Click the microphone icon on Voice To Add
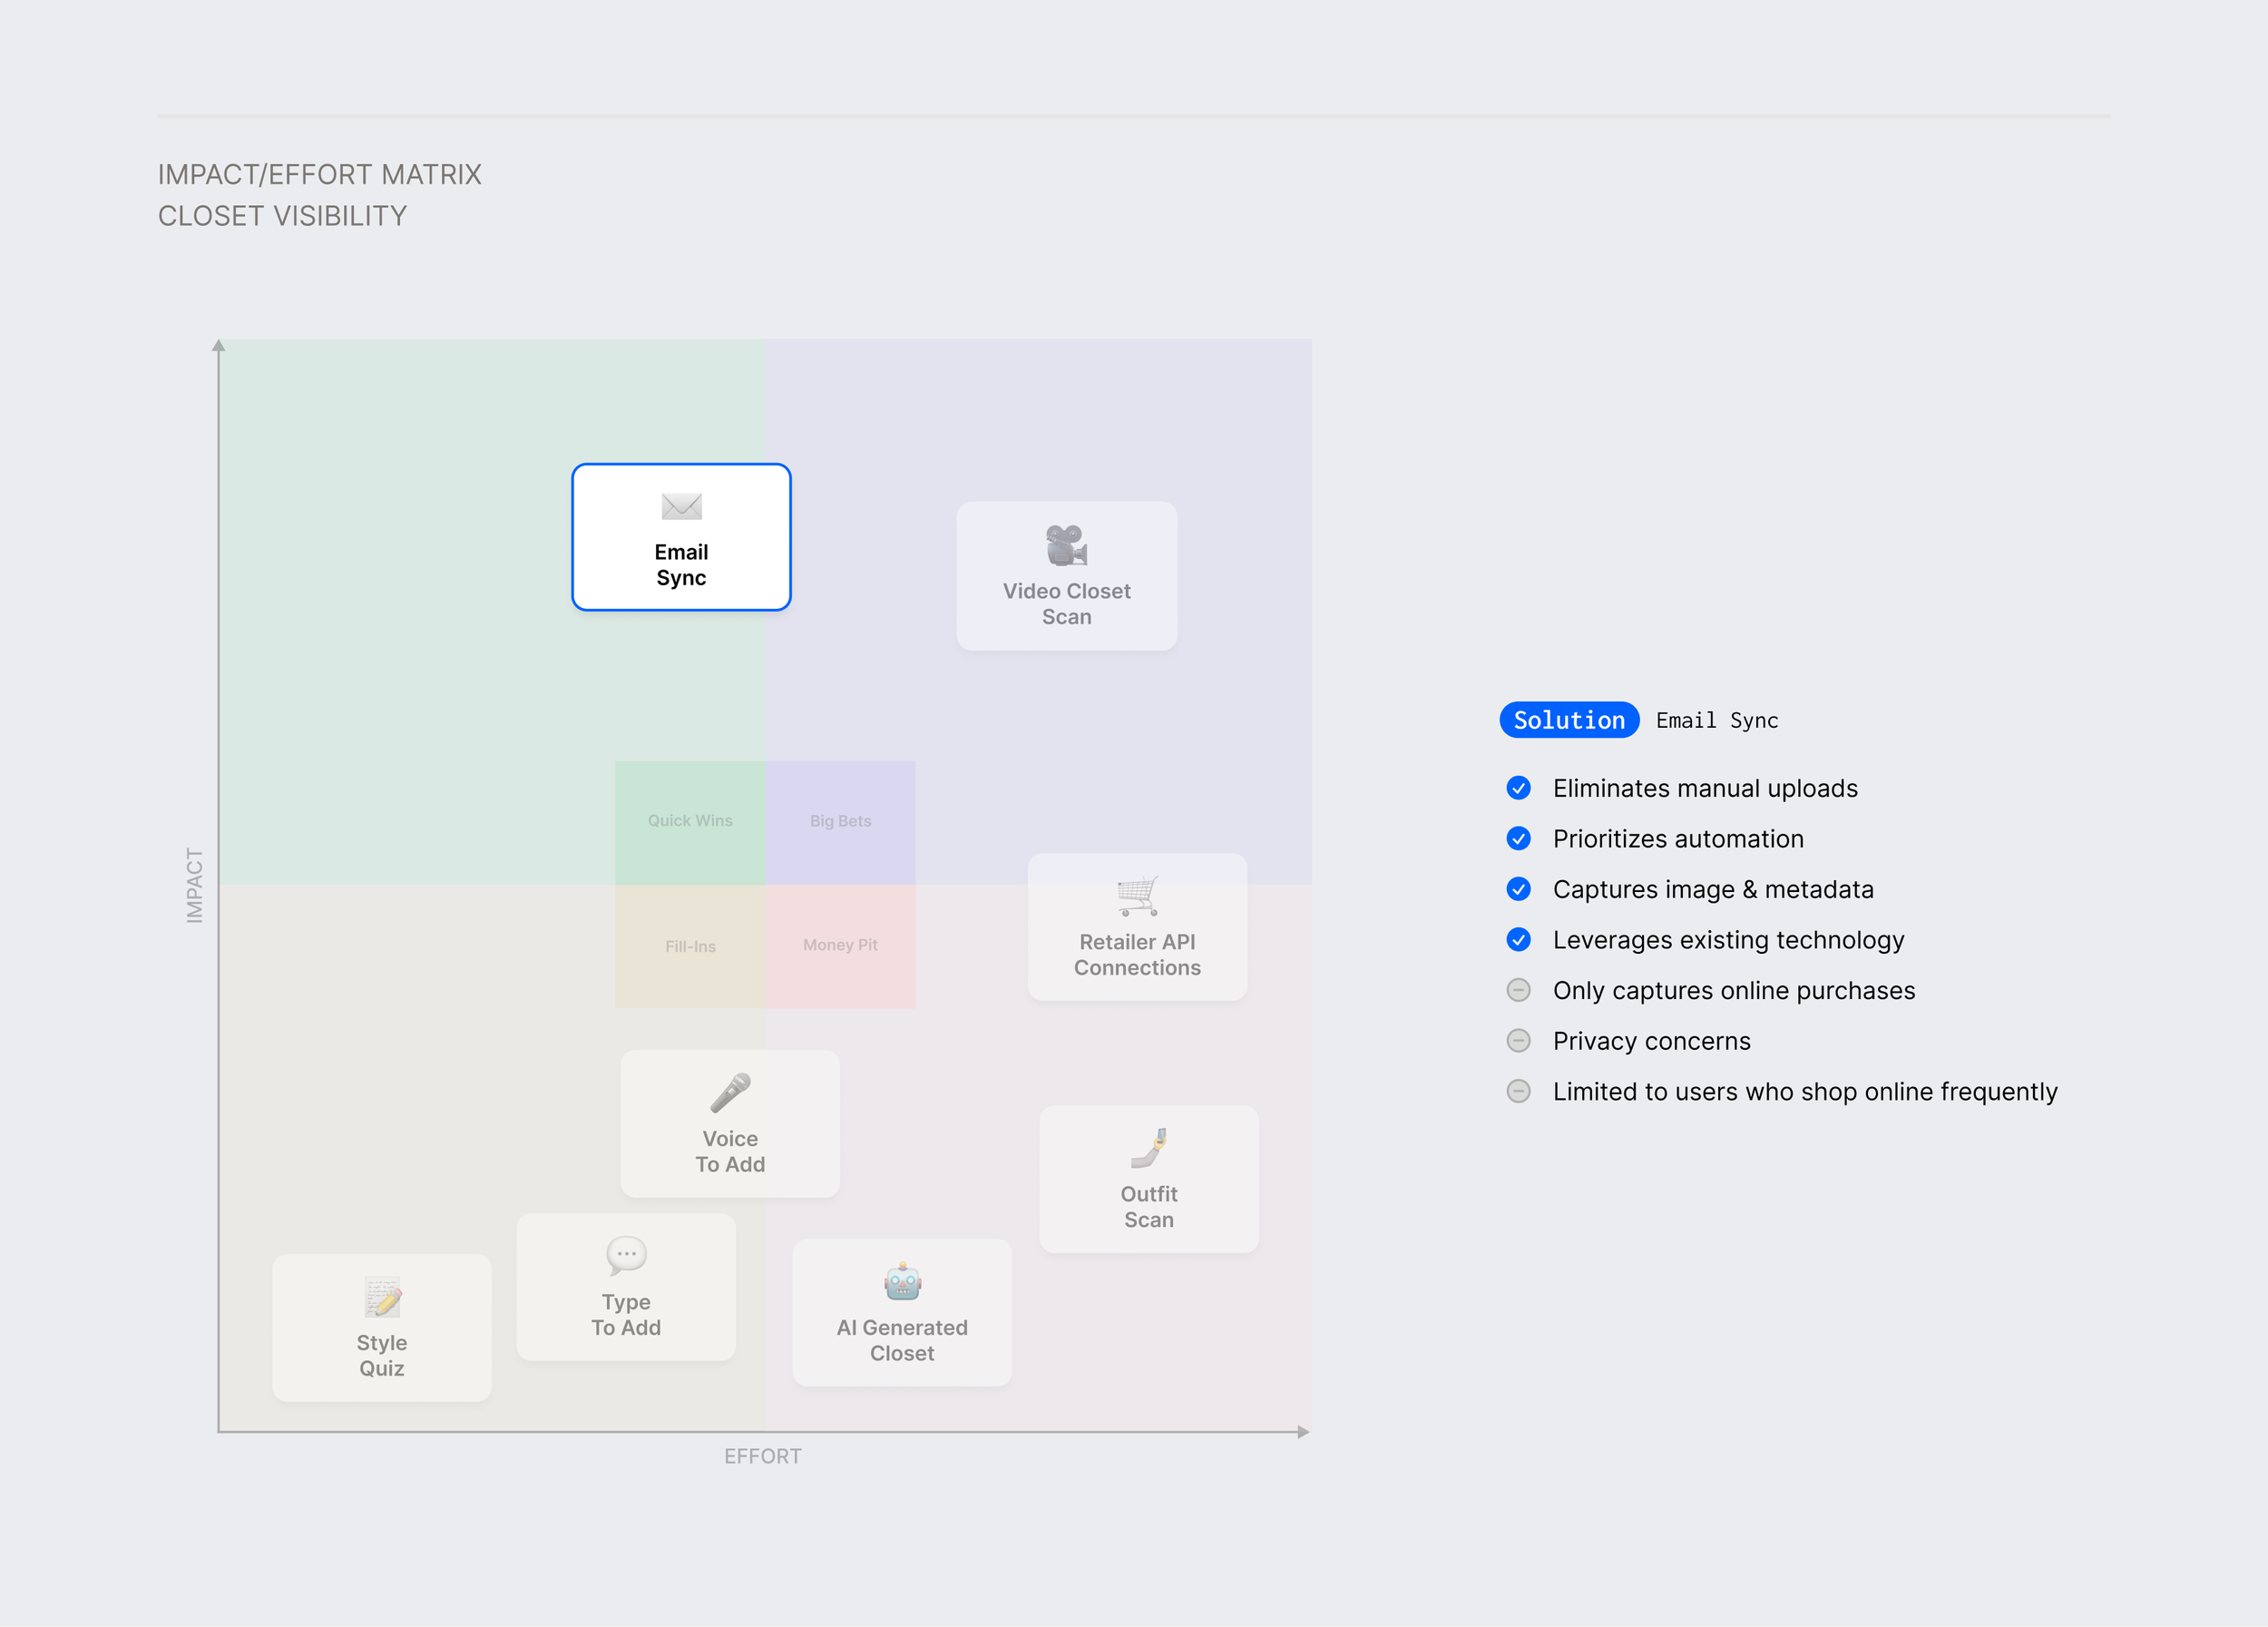This screenshot has width=2268, height=1627. click(x=730, y=1093)
